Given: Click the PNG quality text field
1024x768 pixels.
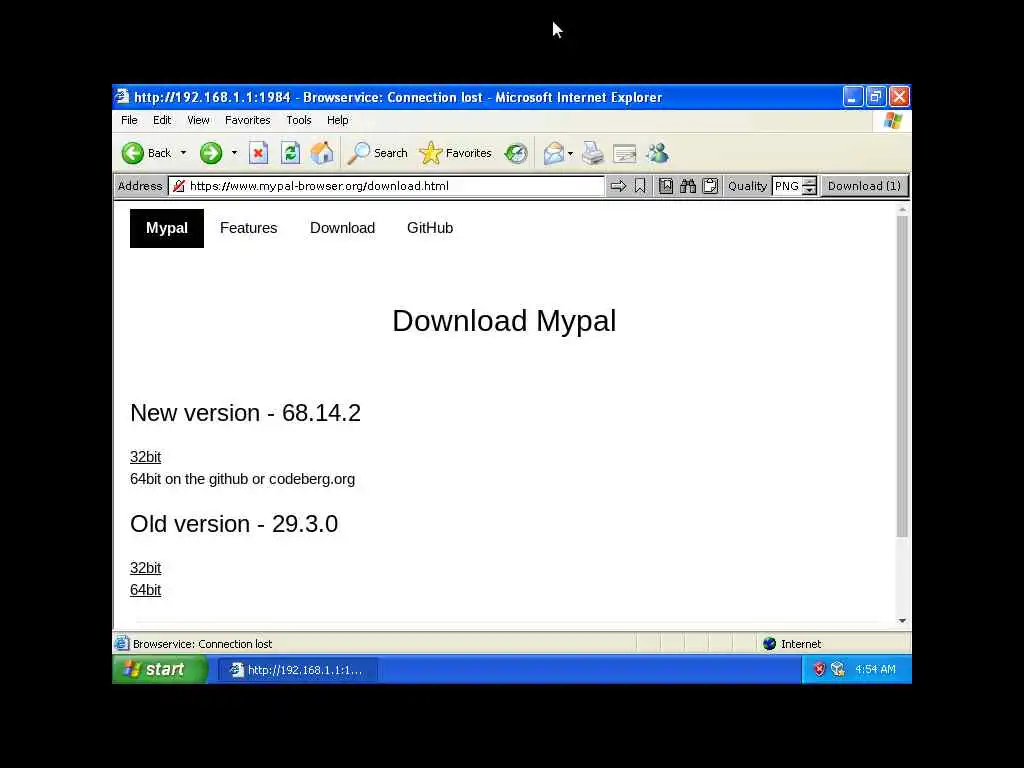Looking at the screenshot, I should click(787, 186).
